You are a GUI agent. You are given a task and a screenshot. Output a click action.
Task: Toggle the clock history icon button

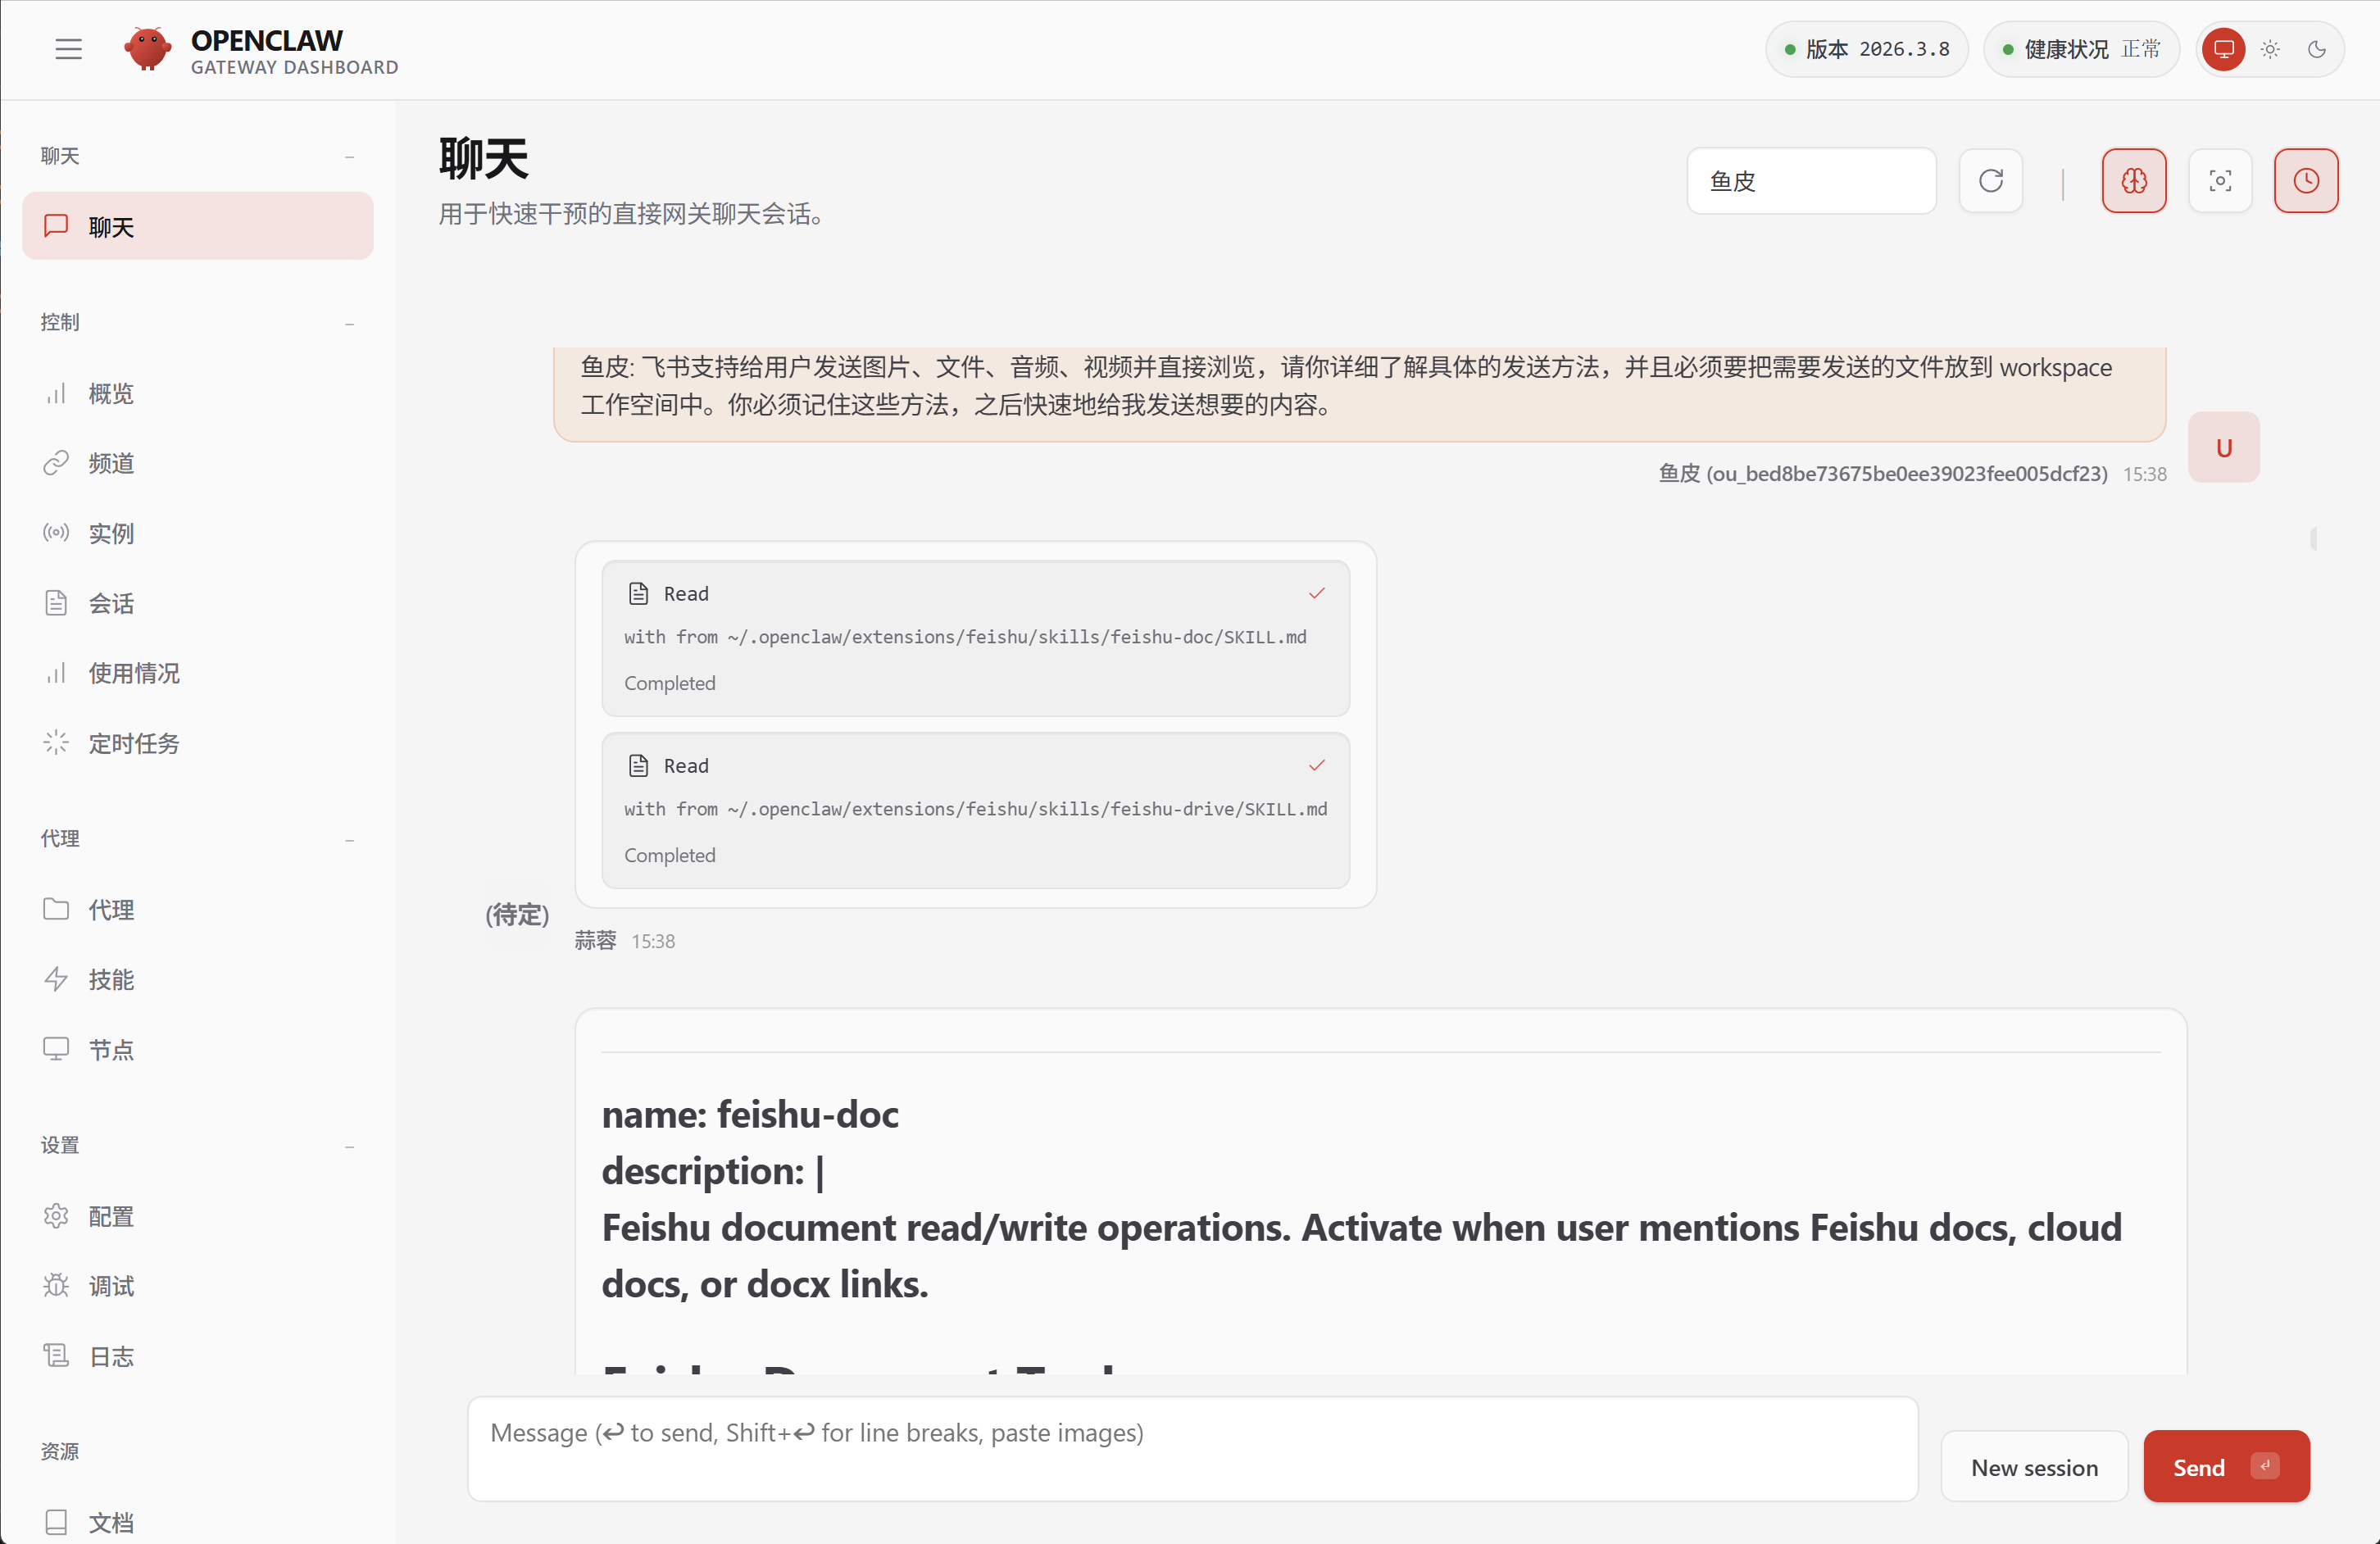click(x=2305, y=181)
